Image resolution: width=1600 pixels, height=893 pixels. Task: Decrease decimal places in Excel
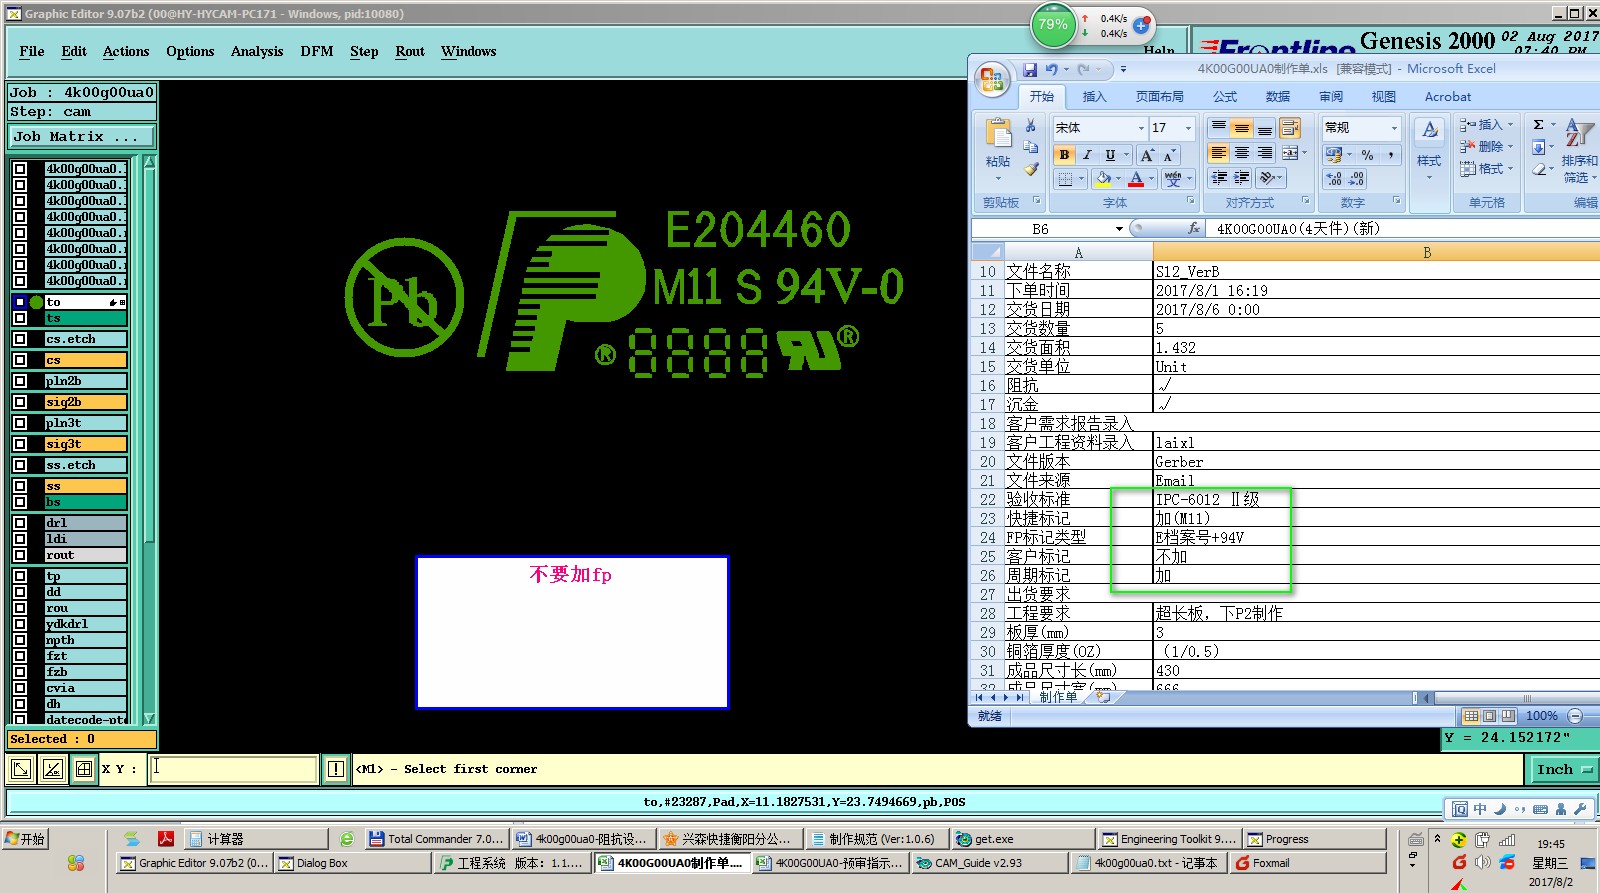click(1356, 179)
